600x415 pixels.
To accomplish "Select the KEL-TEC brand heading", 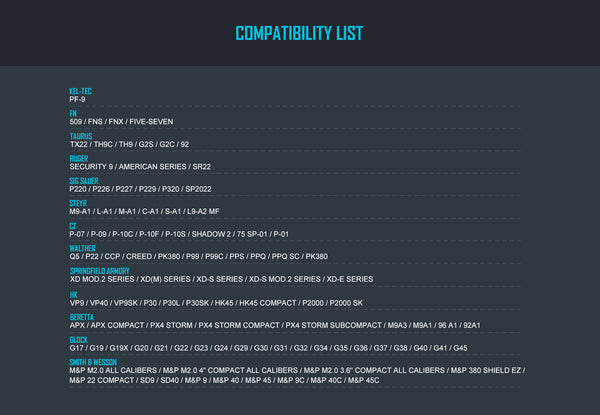I will coord(81,91).
